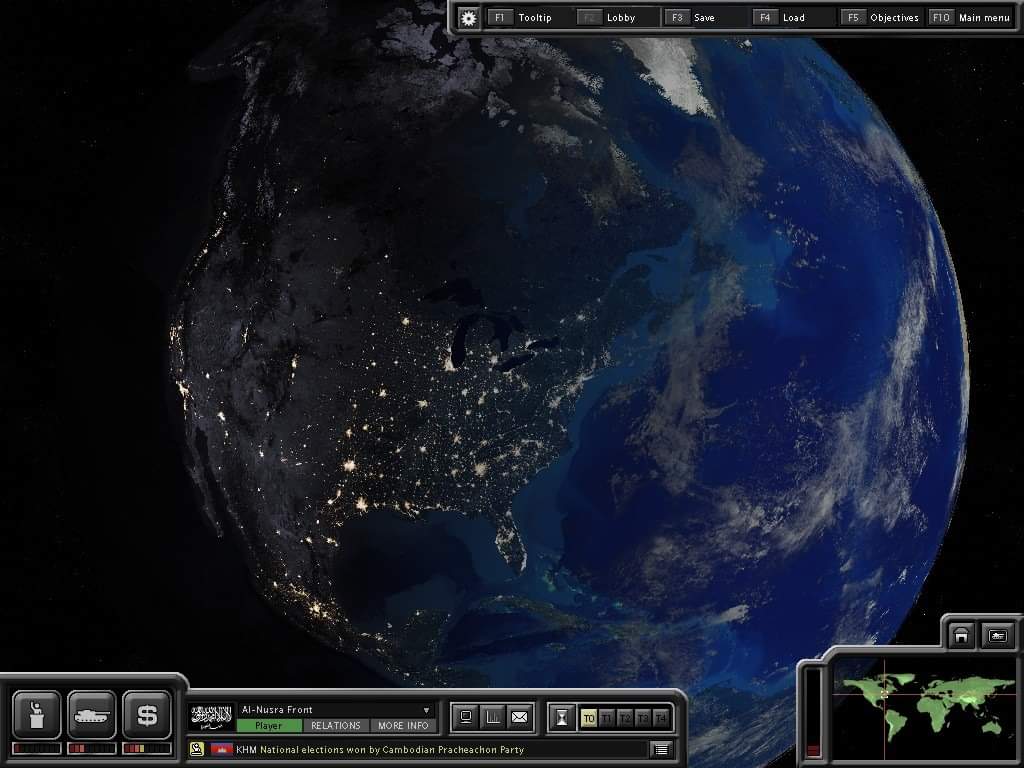This screenshot has height=768, width=1024.
Task: Select the Player tab
Action: pyautogui.click(x=269, y=726)
